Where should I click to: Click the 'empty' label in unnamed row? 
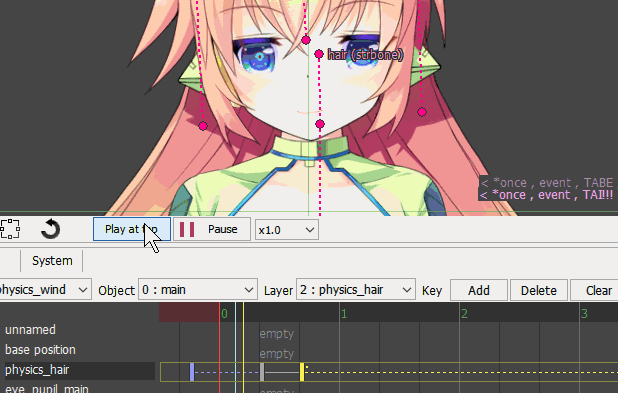[x=277, y=334]
